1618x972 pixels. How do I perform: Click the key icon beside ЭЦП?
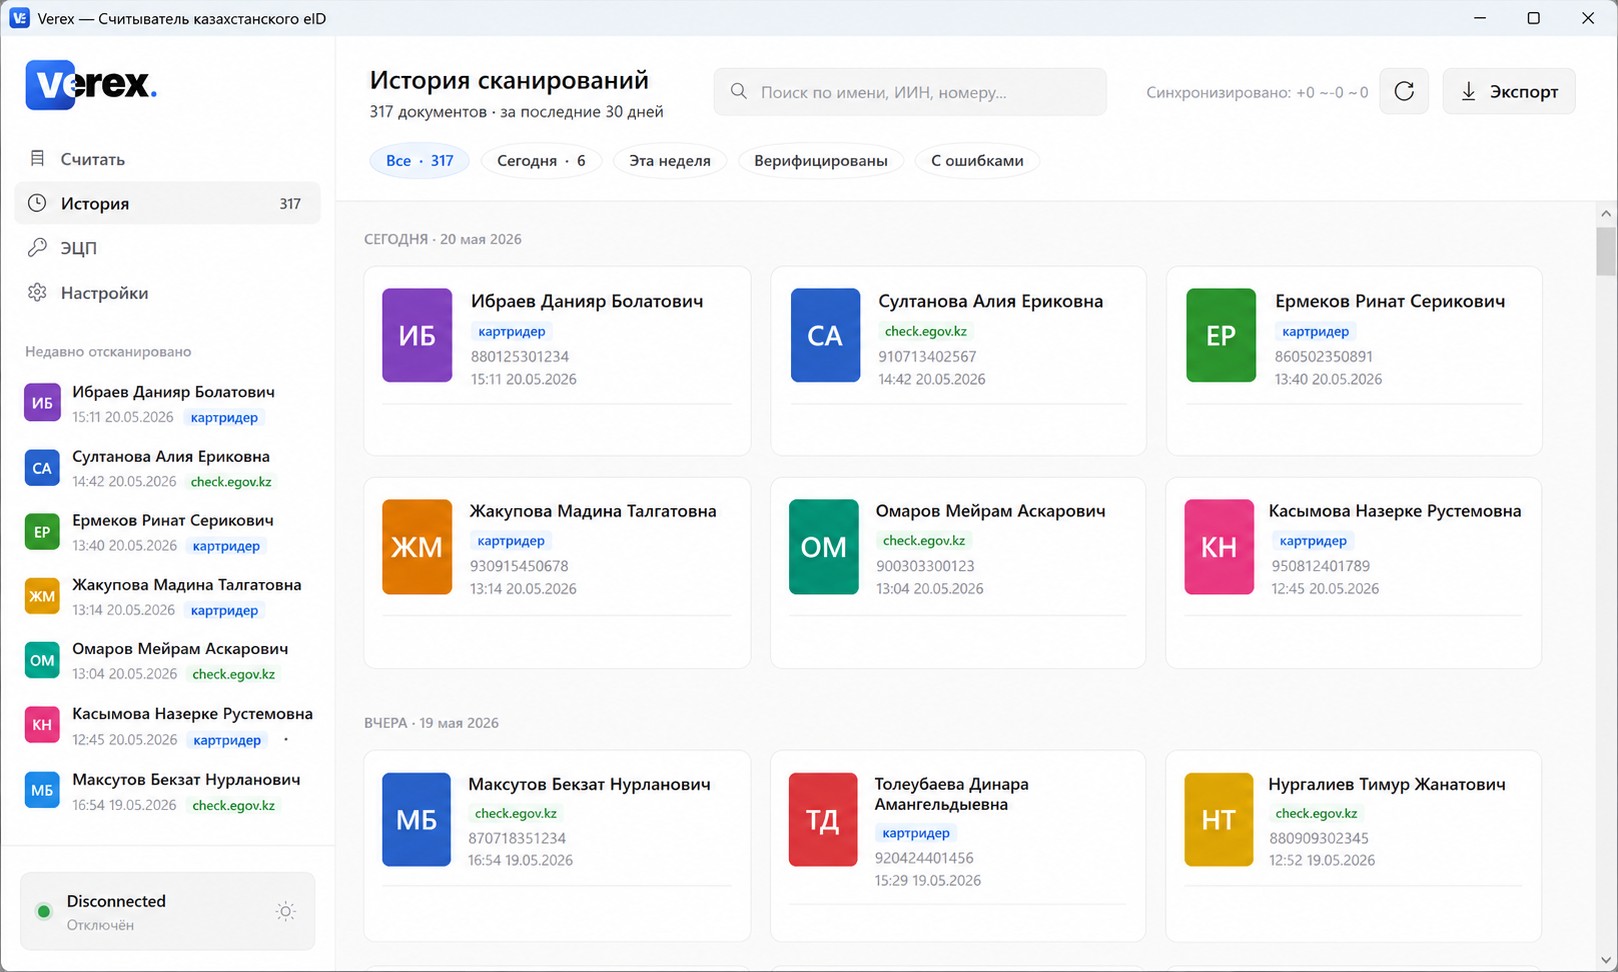[x=37, y=247]
